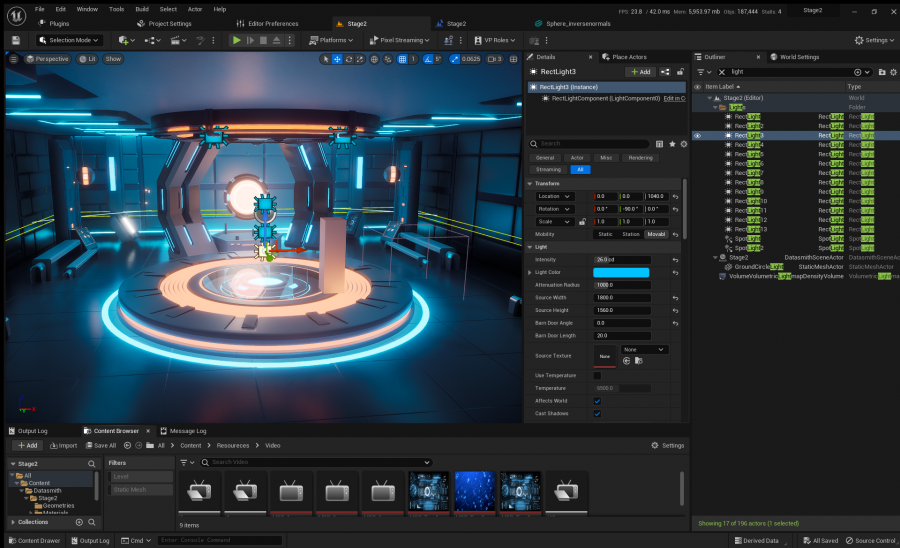
Task: Toggle scale snapping icon near 0.0625
Action: [455, 59]
